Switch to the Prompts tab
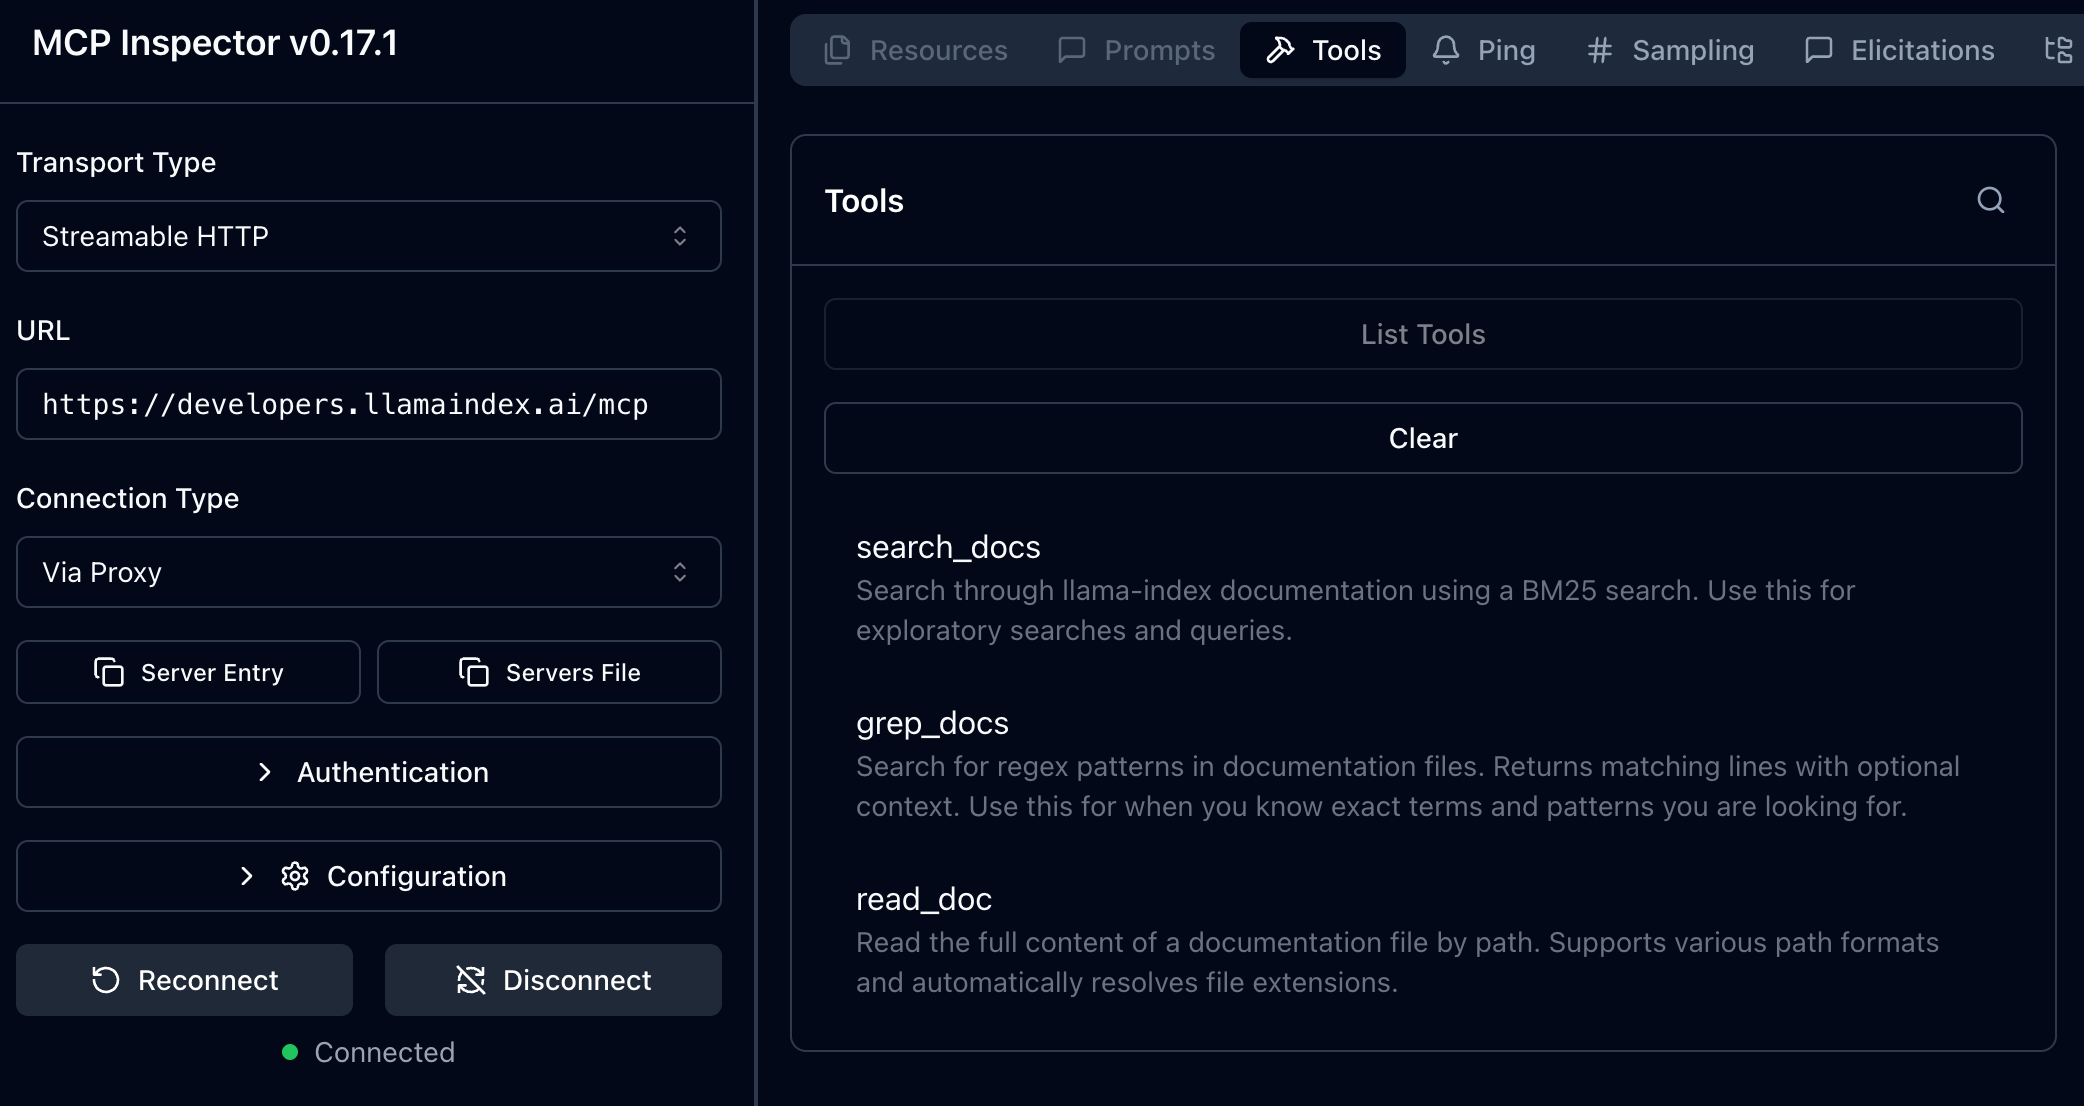The width and height of the screenshot is (2084, 1106). [x=1136, y=50]
